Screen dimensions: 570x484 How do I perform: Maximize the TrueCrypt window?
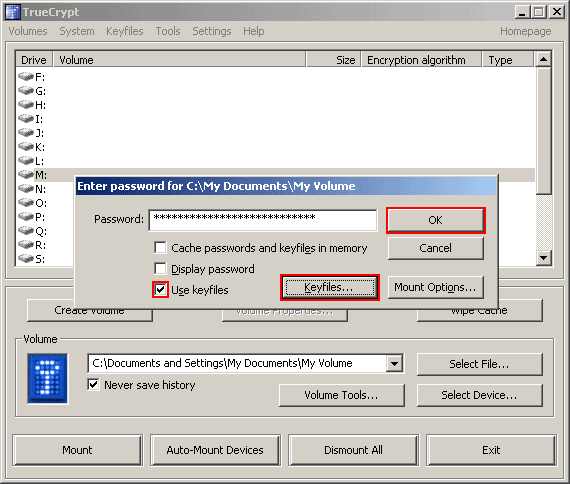[539, 12]
